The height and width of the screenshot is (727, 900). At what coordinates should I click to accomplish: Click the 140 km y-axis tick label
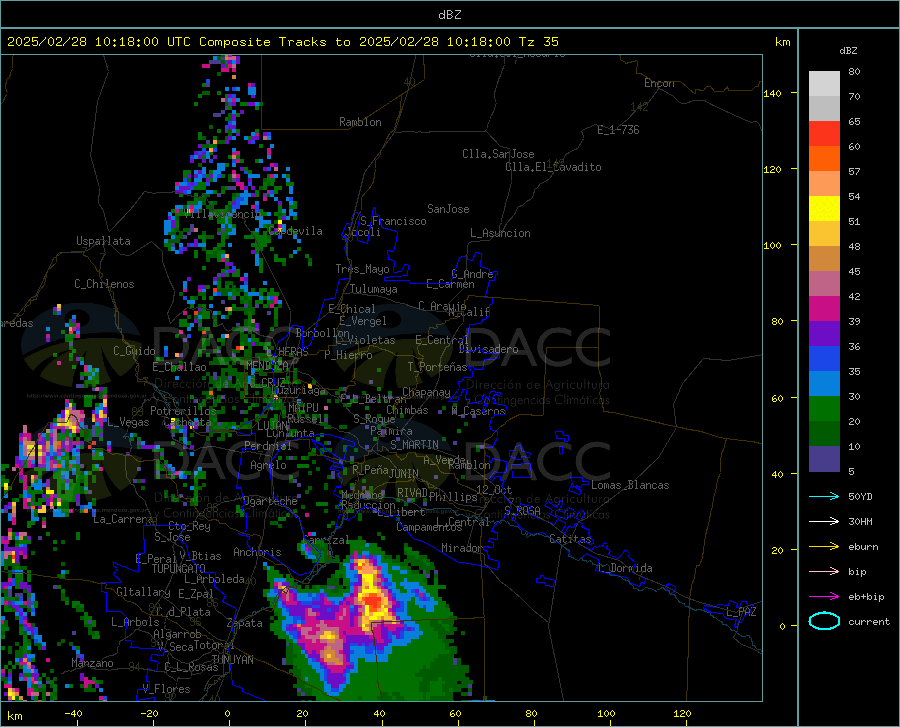click(x=772, y=93)
